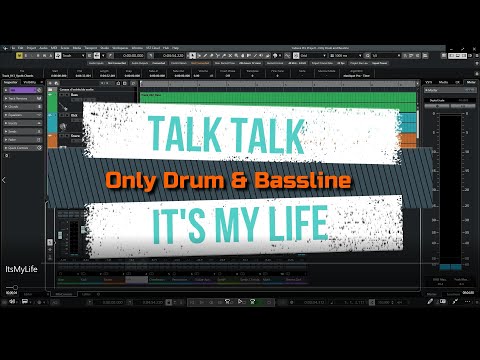Open the Transport menu
The height and width of the screenshot is (360, 480).
point(90,48)
